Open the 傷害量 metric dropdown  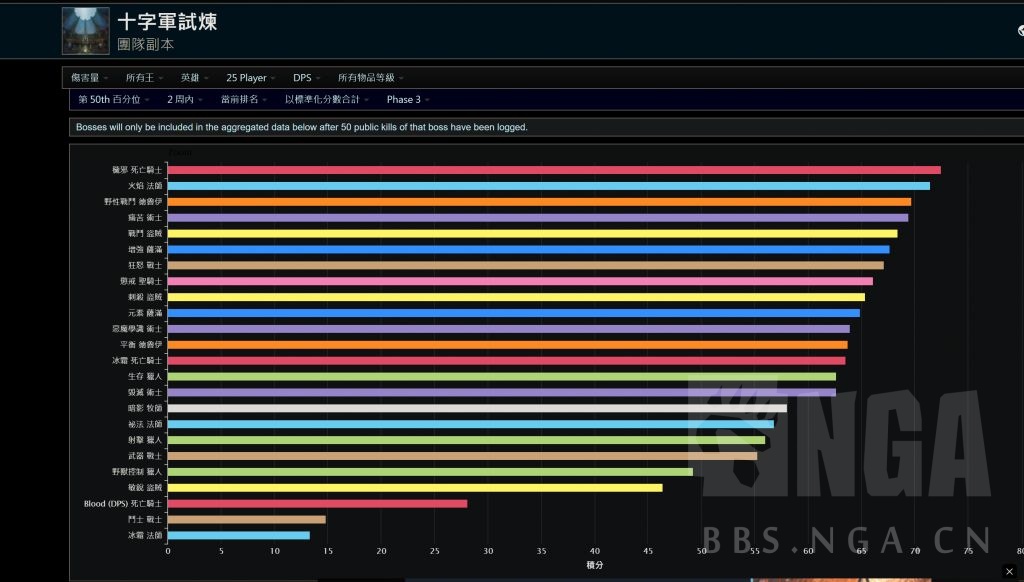(89, 78)
